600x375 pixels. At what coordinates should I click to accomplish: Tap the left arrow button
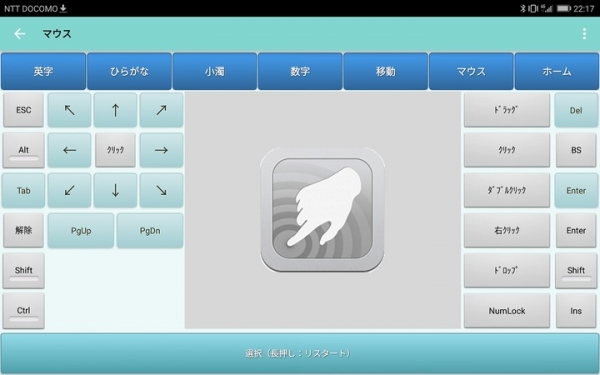pyautogui.click(x=69, y=150)
